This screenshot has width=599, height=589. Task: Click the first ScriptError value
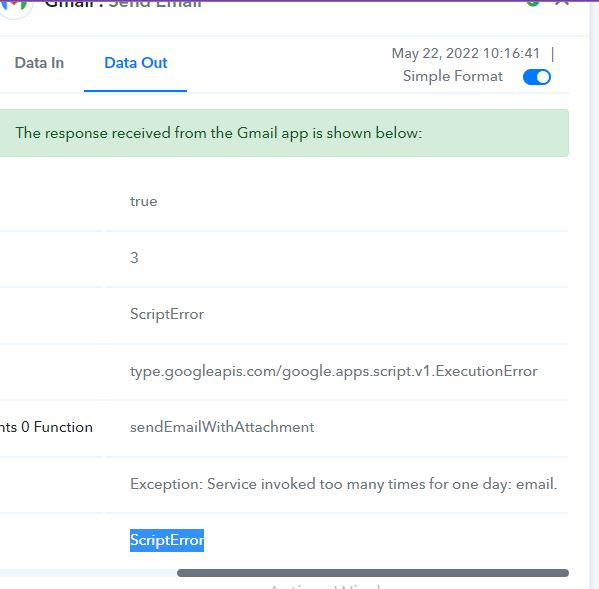167,314
